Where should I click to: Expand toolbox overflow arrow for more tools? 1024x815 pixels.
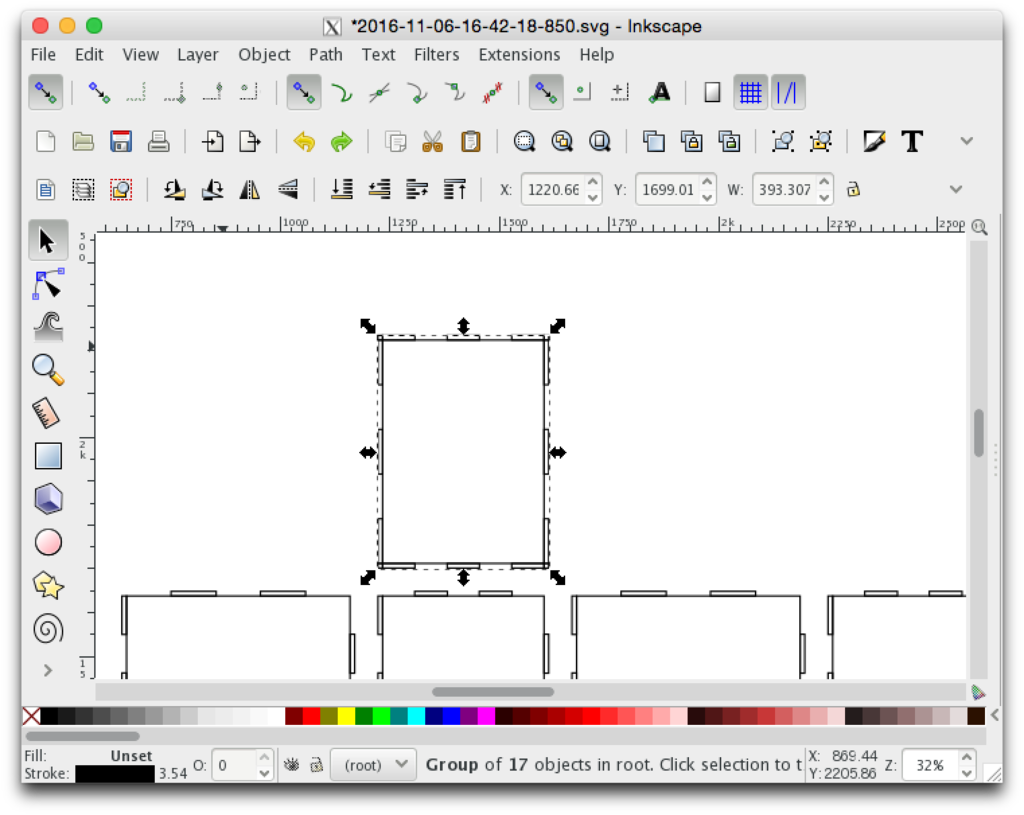point(48,670)
